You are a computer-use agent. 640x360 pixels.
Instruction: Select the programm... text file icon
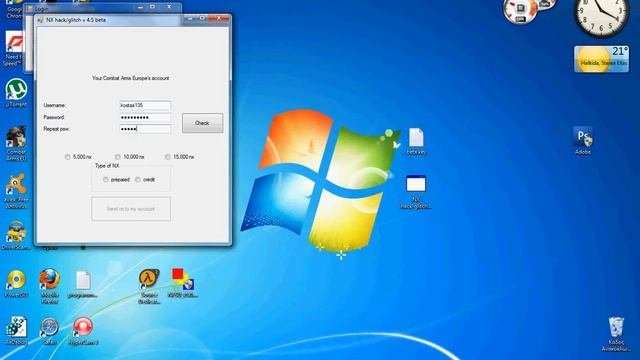83,284
